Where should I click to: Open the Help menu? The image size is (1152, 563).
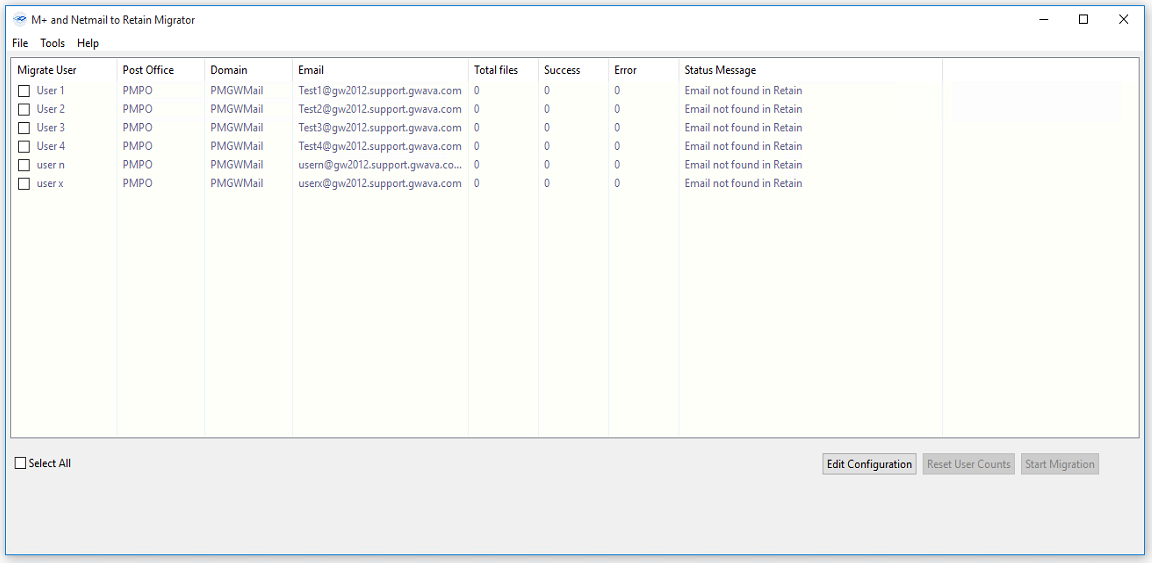[87, 43]
